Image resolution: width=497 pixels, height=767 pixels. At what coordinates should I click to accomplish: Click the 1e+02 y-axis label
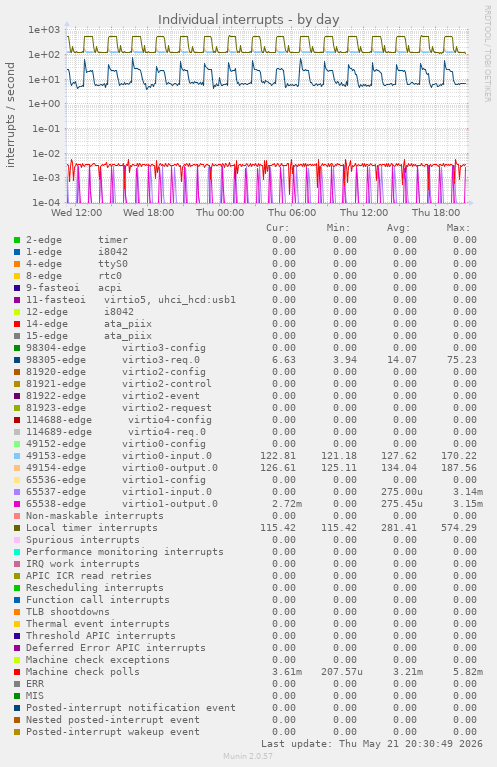click(x=44, y=54)
